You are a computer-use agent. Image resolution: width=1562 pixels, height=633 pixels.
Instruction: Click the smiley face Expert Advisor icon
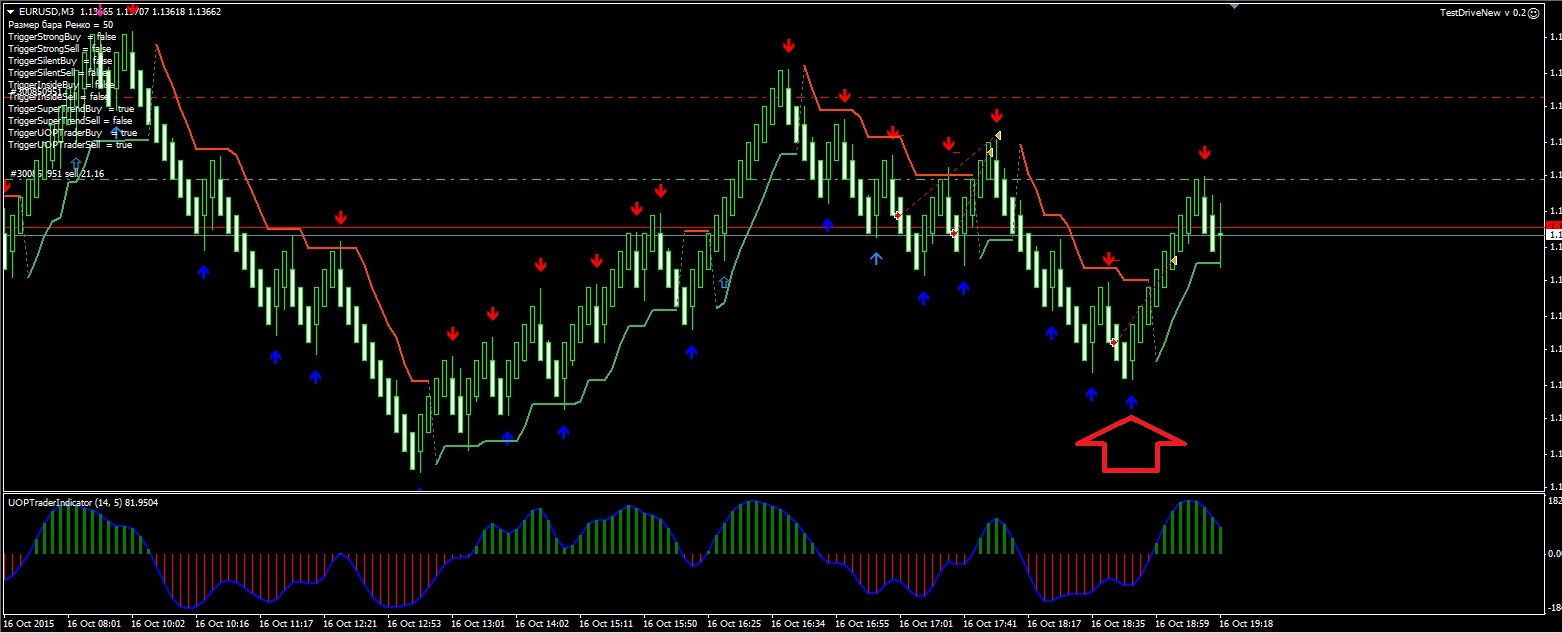[1533, 12]
